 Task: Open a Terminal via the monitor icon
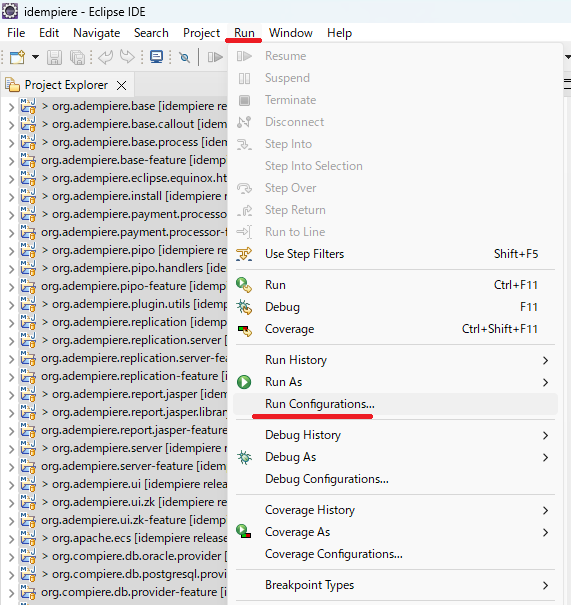click(x=156, y=57)
